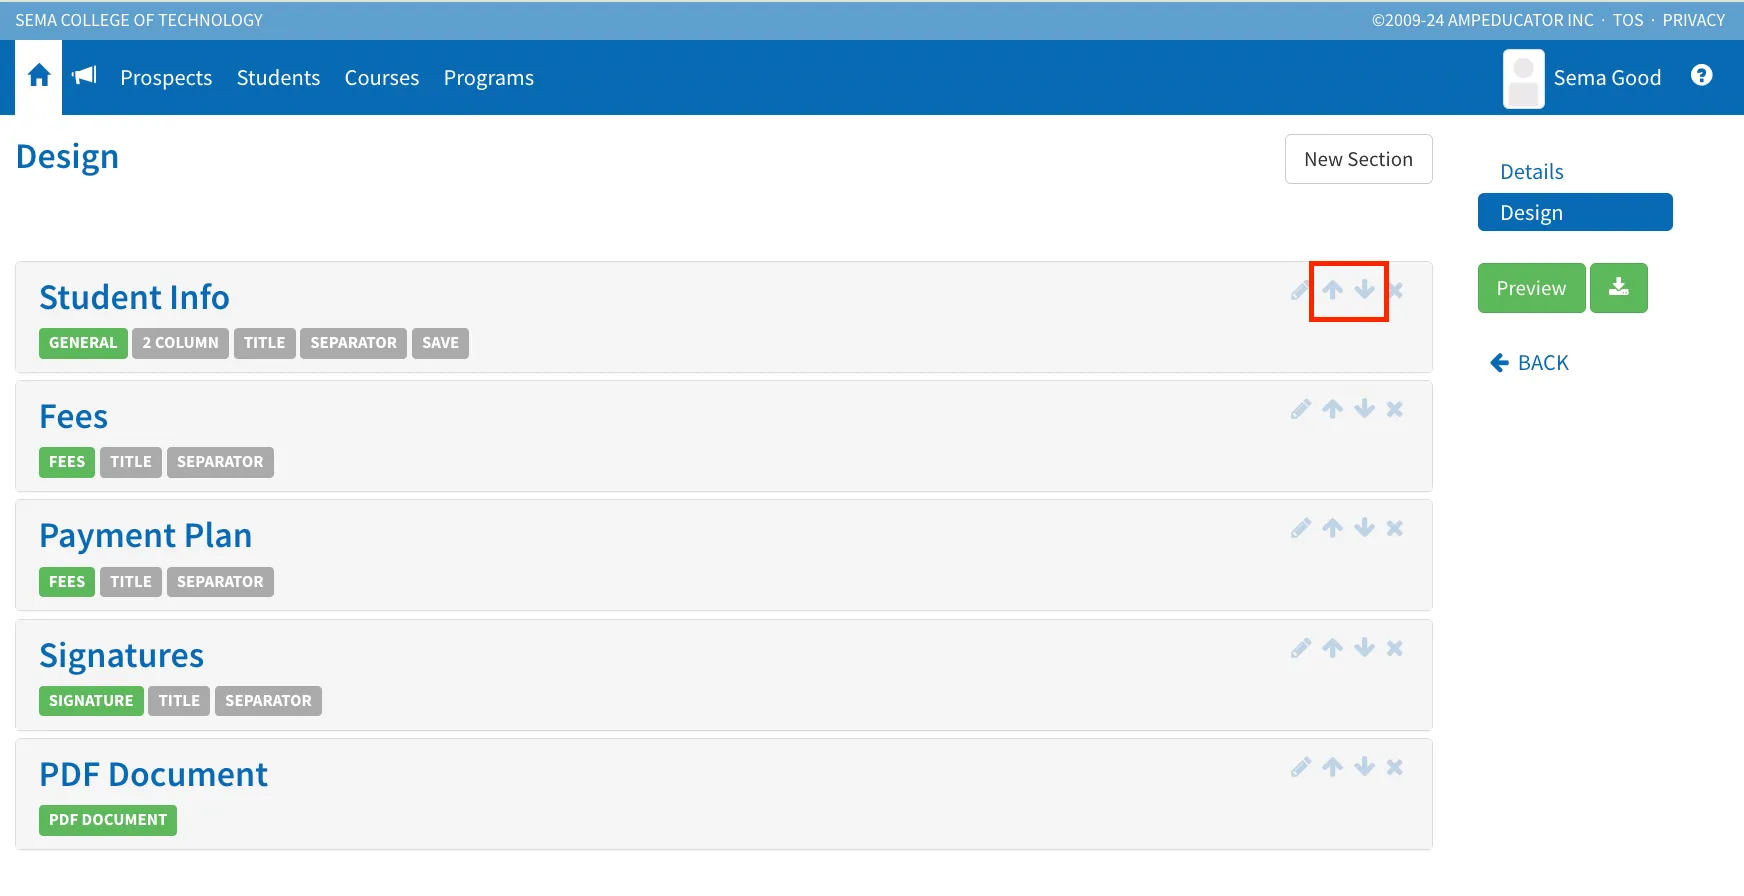Download the design using the download icon button
The width and height of the screenshot is (1744, 896).
click(1618, 288)
